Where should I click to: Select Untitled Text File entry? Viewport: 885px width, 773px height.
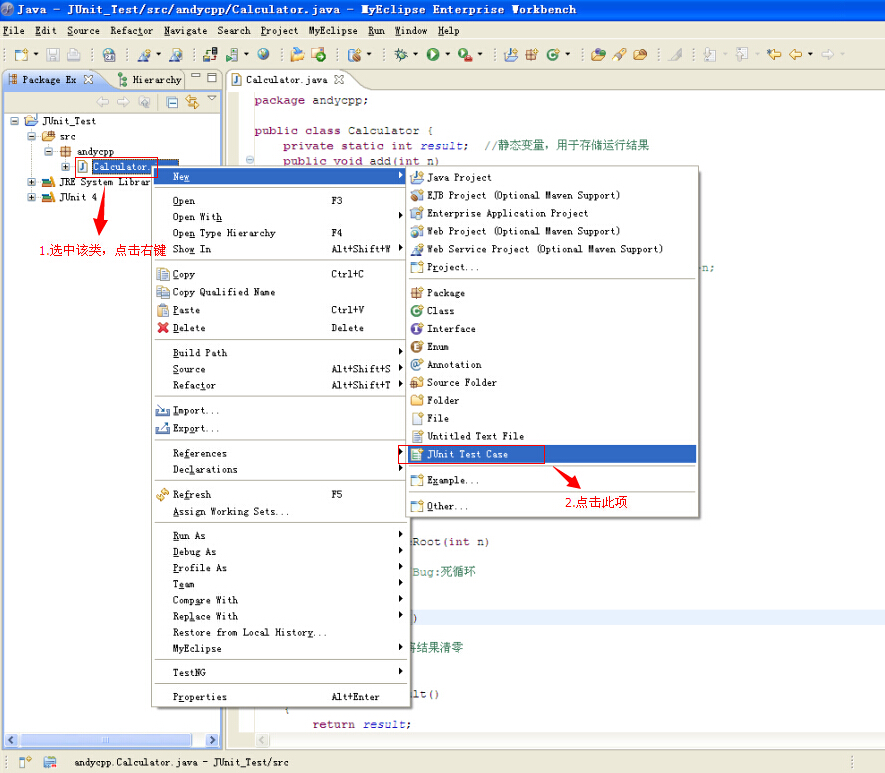click(552, 436)
